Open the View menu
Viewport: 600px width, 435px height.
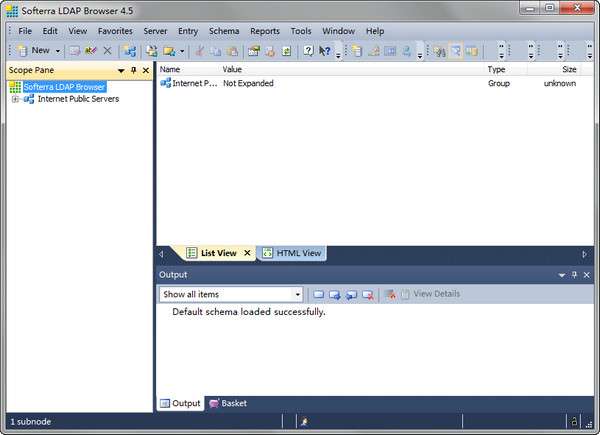pyautogui.click(x=78, y=31)
